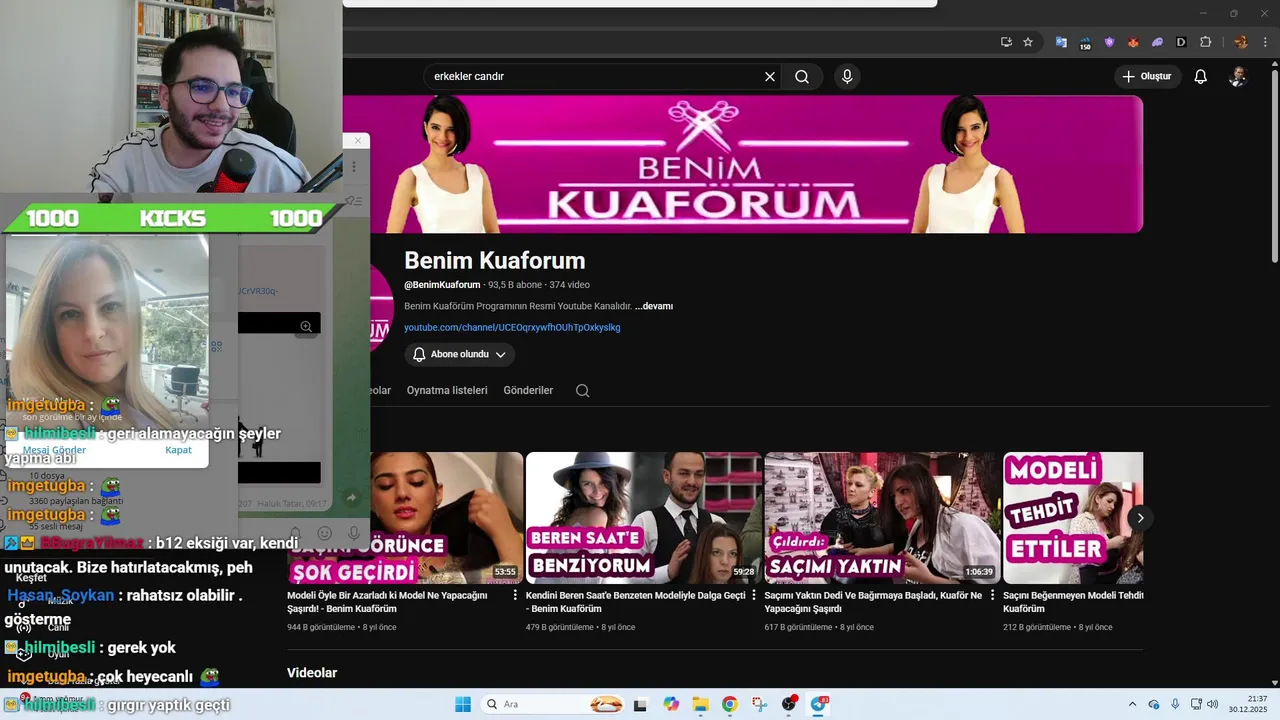Image resolution: width=1280 pixels, height=720 pixels.
Task: Click the Windows taskbar Ara search box
Action: 553,704
